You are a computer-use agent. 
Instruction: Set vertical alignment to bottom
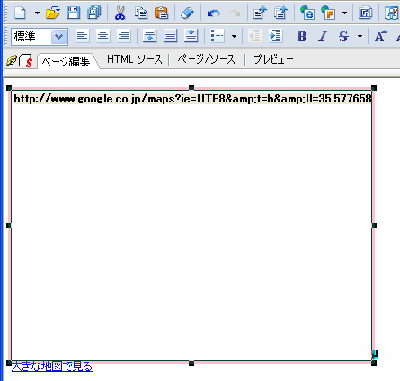coord(191,36)
